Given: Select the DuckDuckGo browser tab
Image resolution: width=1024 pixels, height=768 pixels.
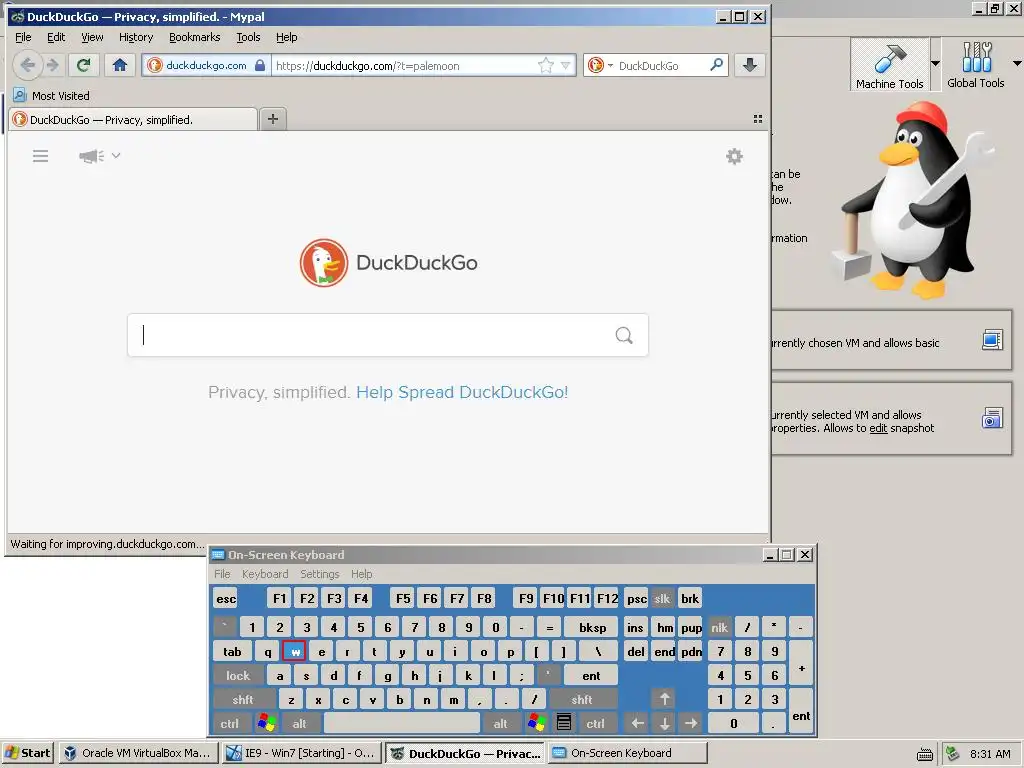Looking at the screenshot, I should (134, 120).
